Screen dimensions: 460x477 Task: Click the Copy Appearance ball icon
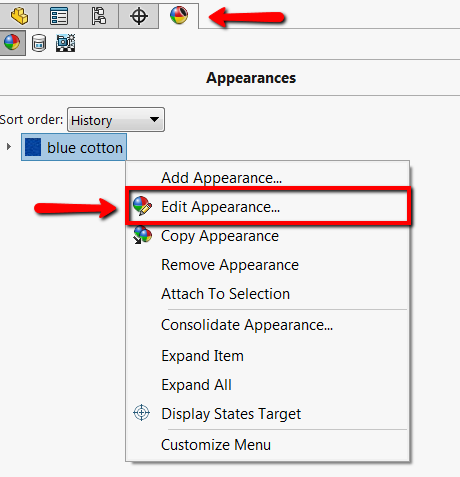click(x=142, y=235)
